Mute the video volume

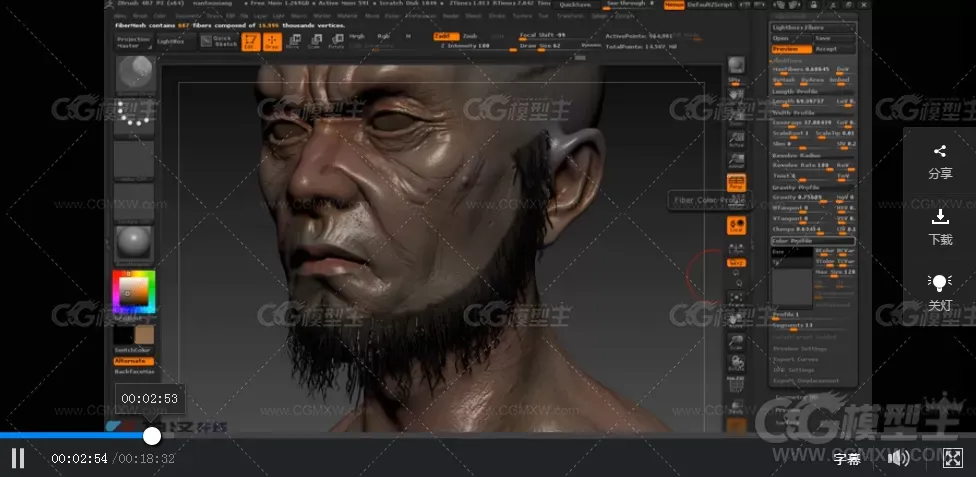click(x=898, y=459)
